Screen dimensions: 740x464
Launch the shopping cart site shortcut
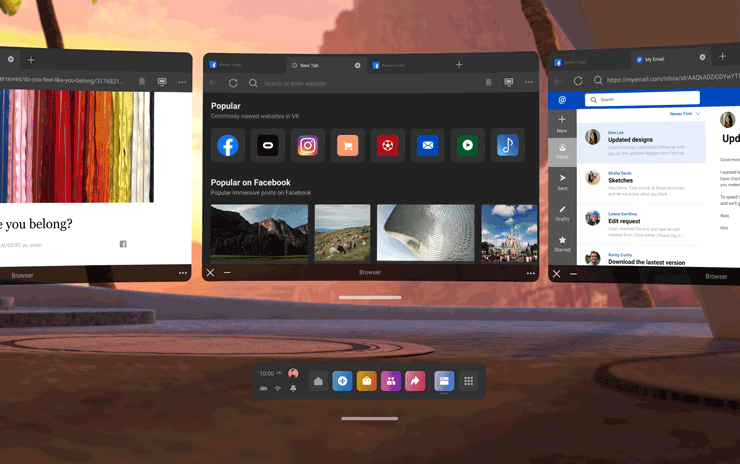(x=347, y=146)
